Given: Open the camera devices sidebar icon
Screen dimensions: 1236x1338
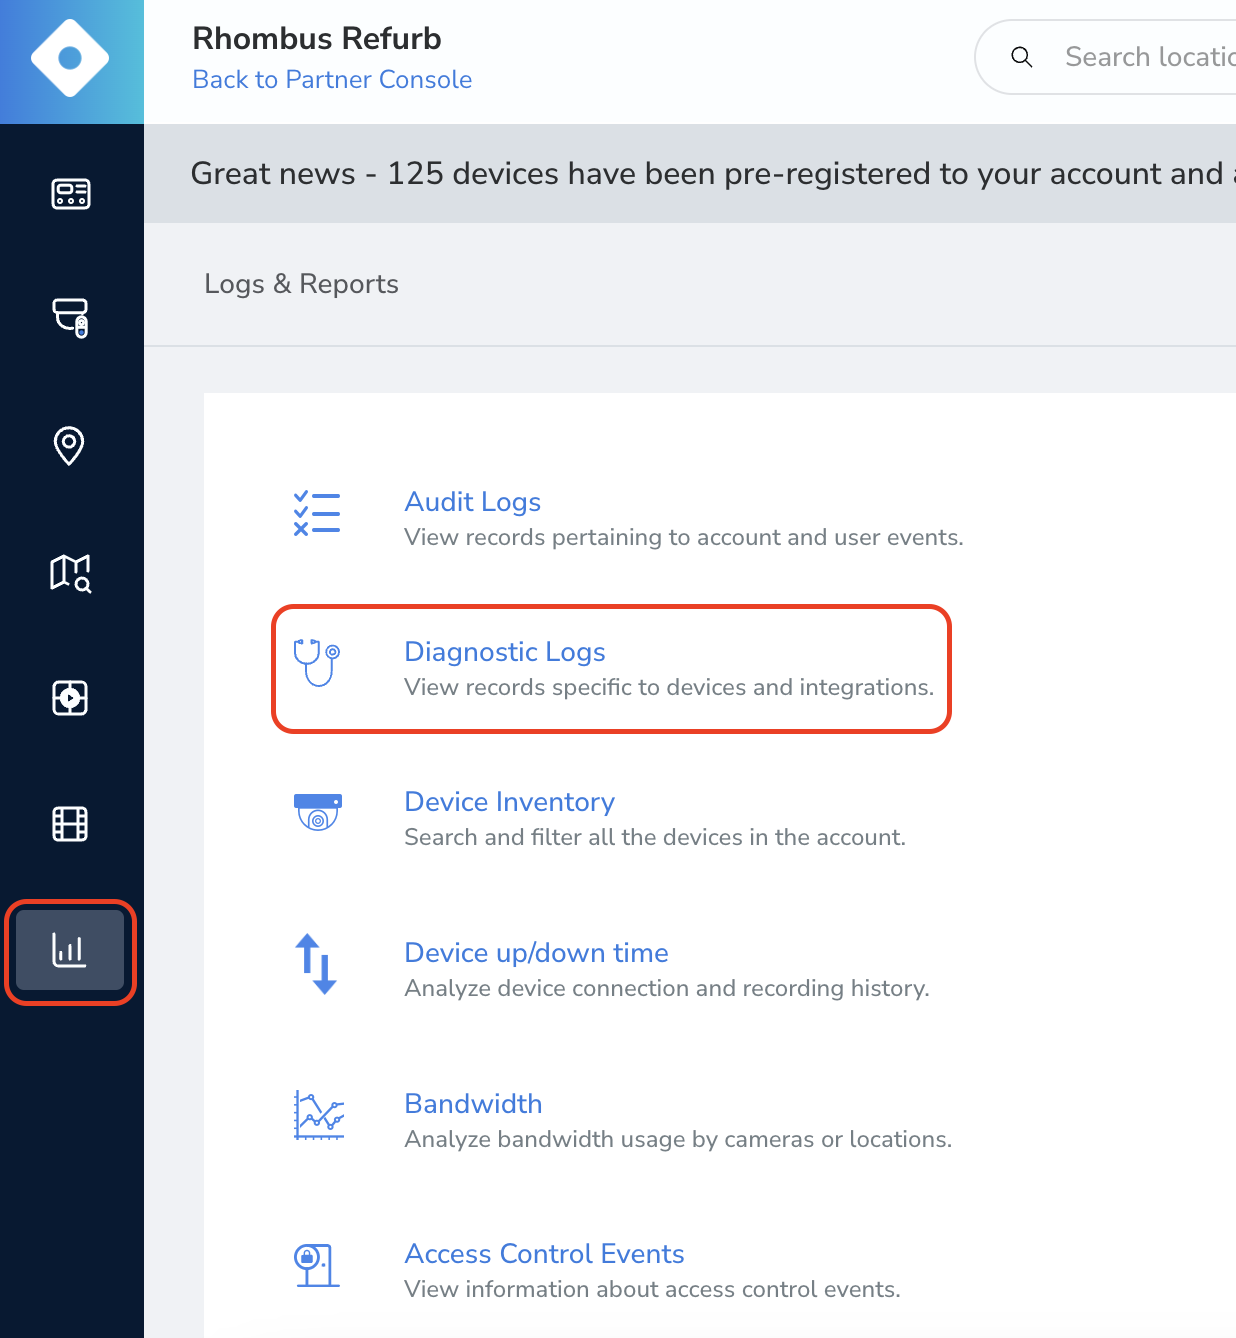Looking at the screenshot, I should pyautogui.click(x=70, y=318).
